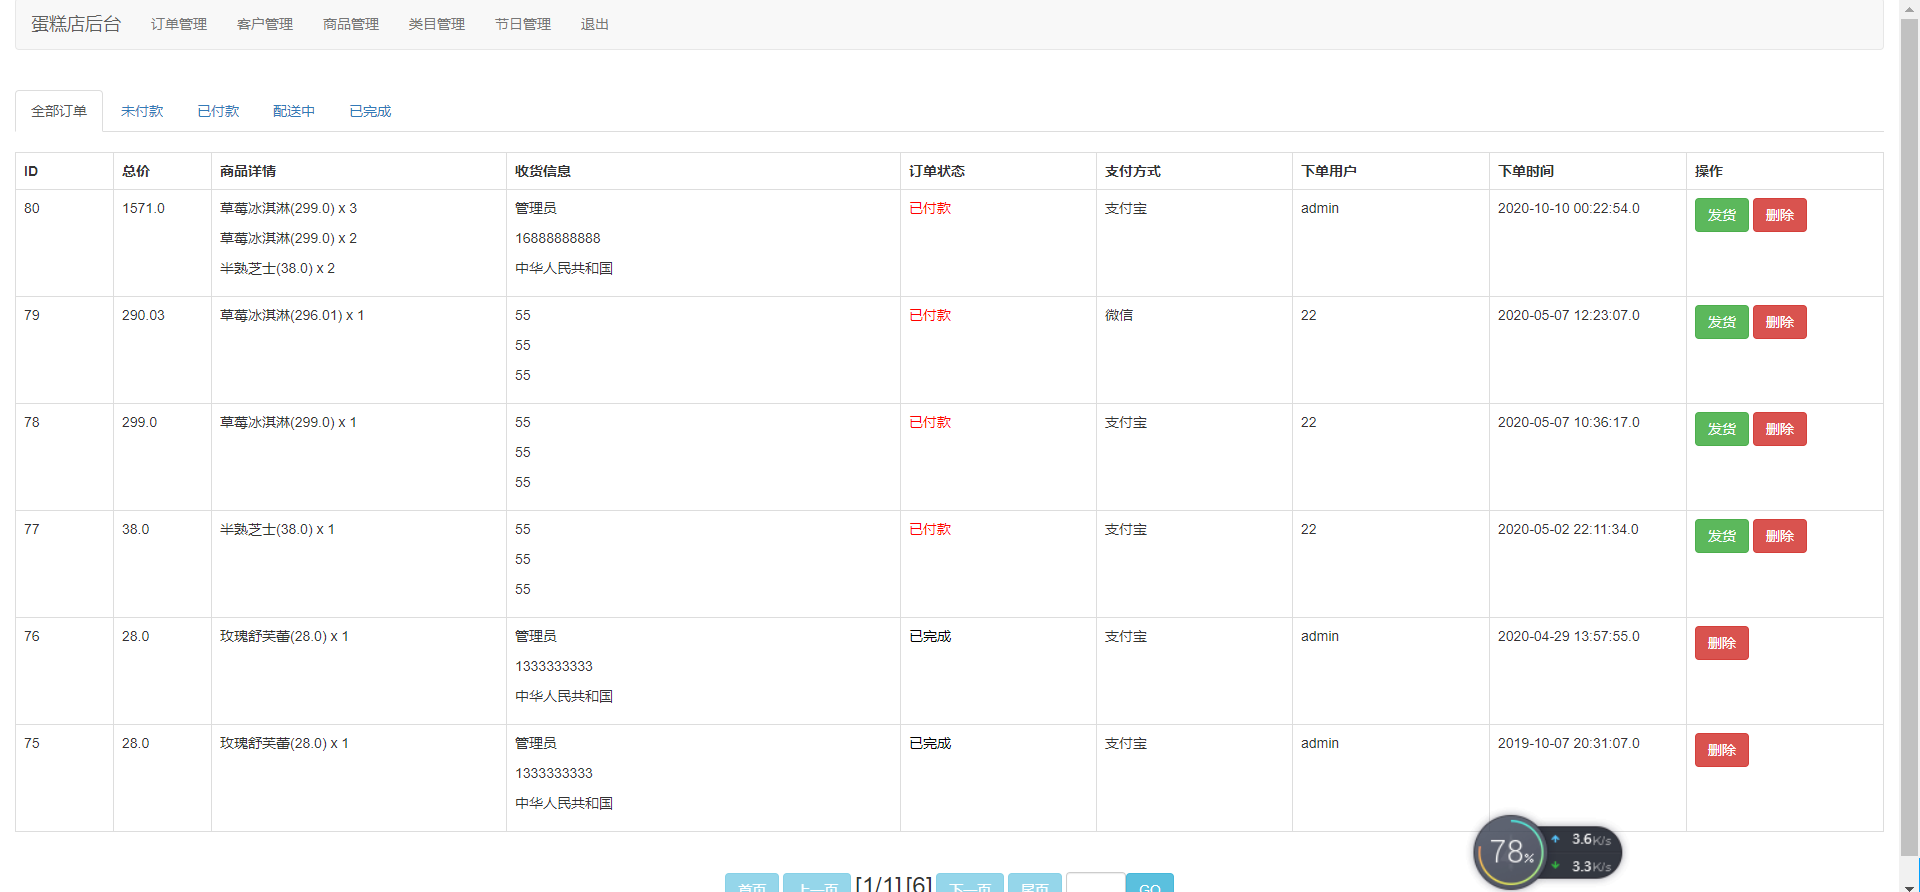
Task: Click 退出 to log out
Action: click(595, 24)
